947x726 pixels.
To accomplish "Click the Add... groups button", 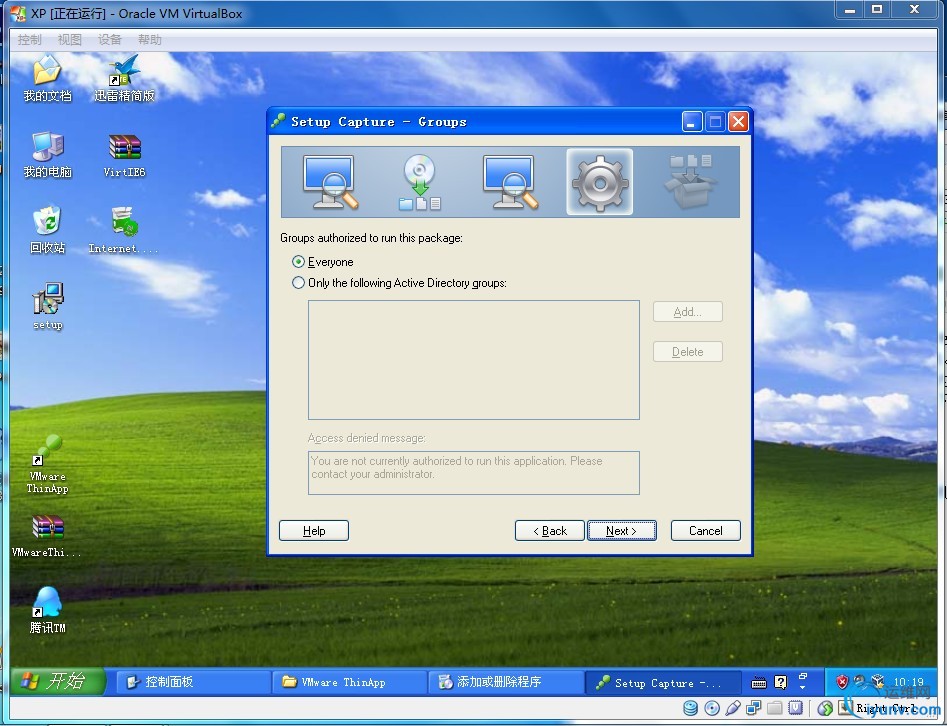I will pos(687,312).
